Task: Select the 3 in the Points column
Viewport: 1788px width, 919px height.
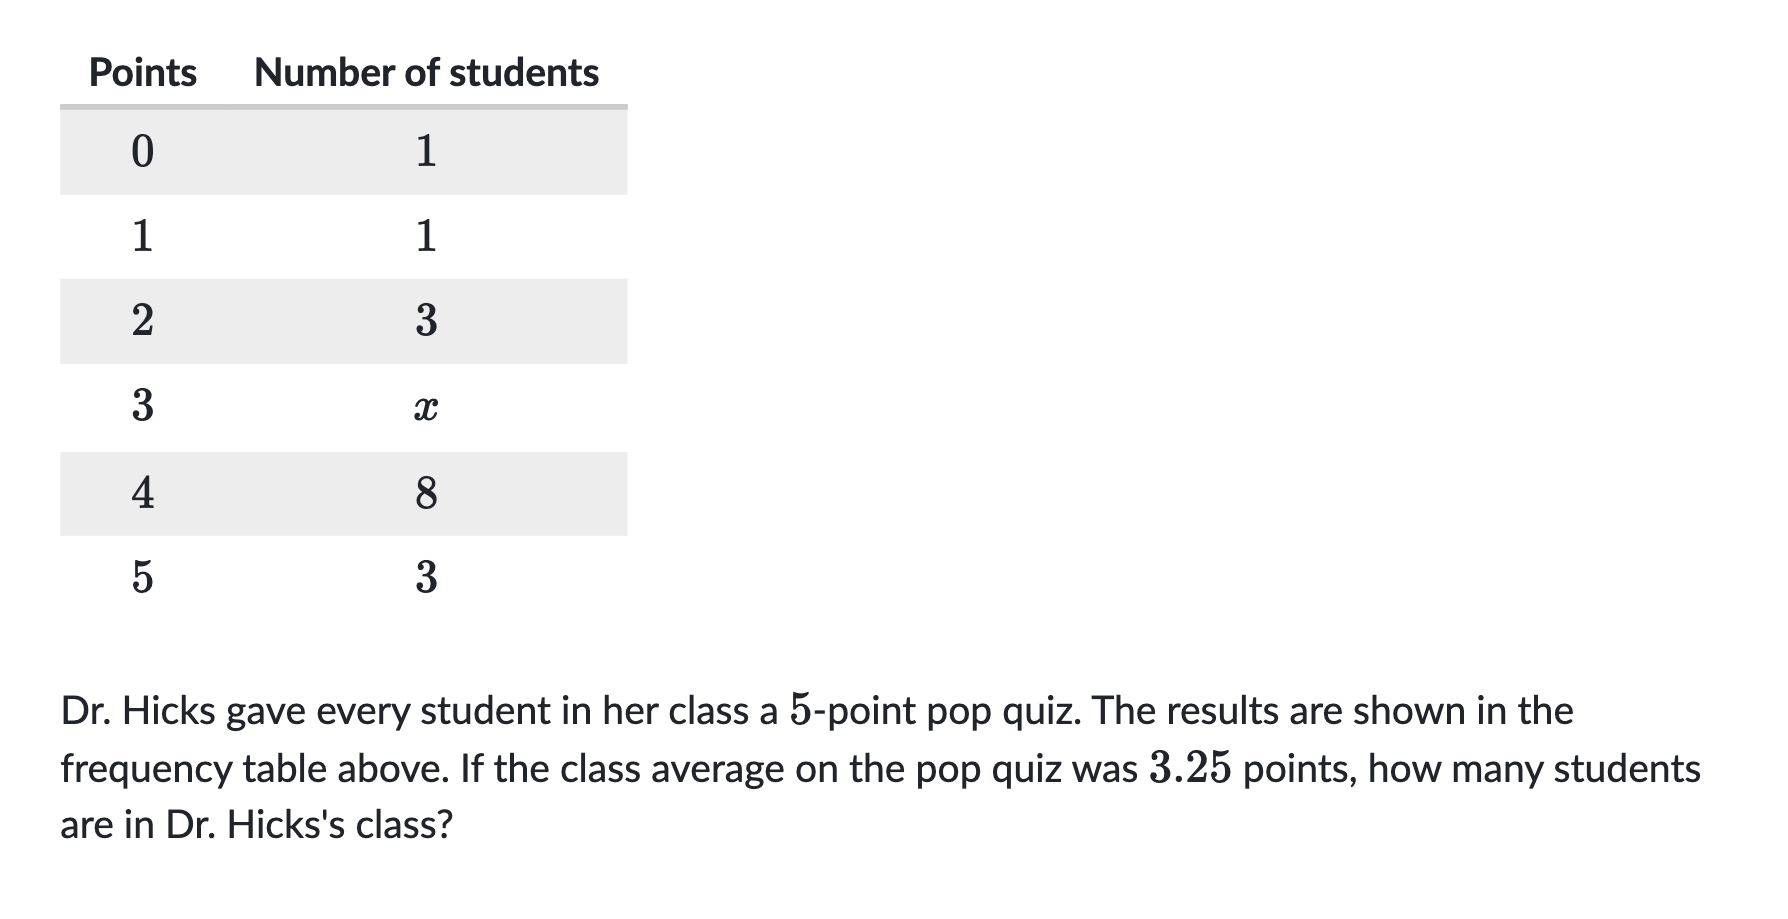Action: point(143,407)
